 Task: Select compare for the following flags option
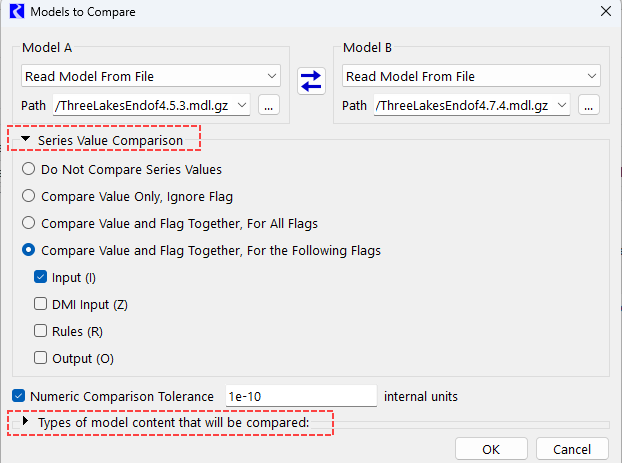coord(29,250)
